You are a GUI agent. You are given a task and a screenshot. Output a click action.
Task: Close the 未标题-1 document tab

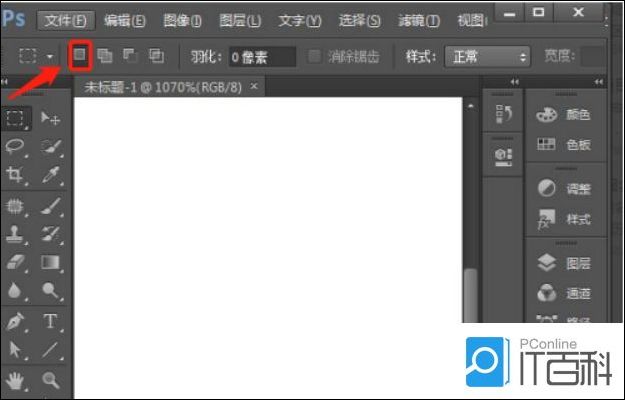tap(254, 86)
